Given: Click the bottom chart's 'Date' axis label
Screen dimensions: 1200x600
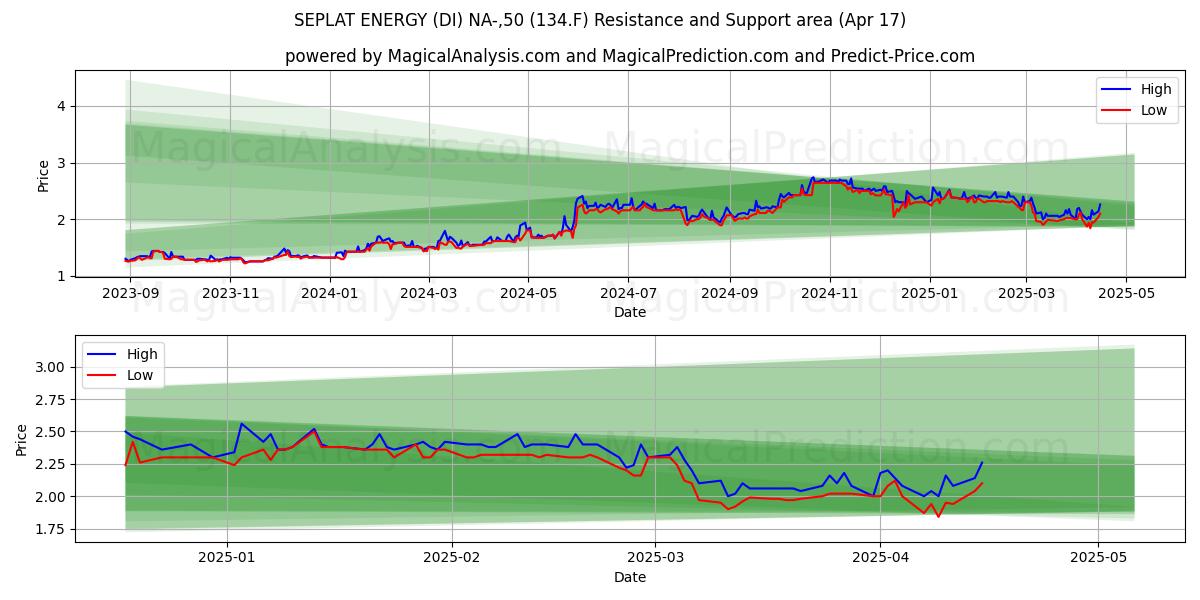Looking at the screenshot, I should point(630,577).
